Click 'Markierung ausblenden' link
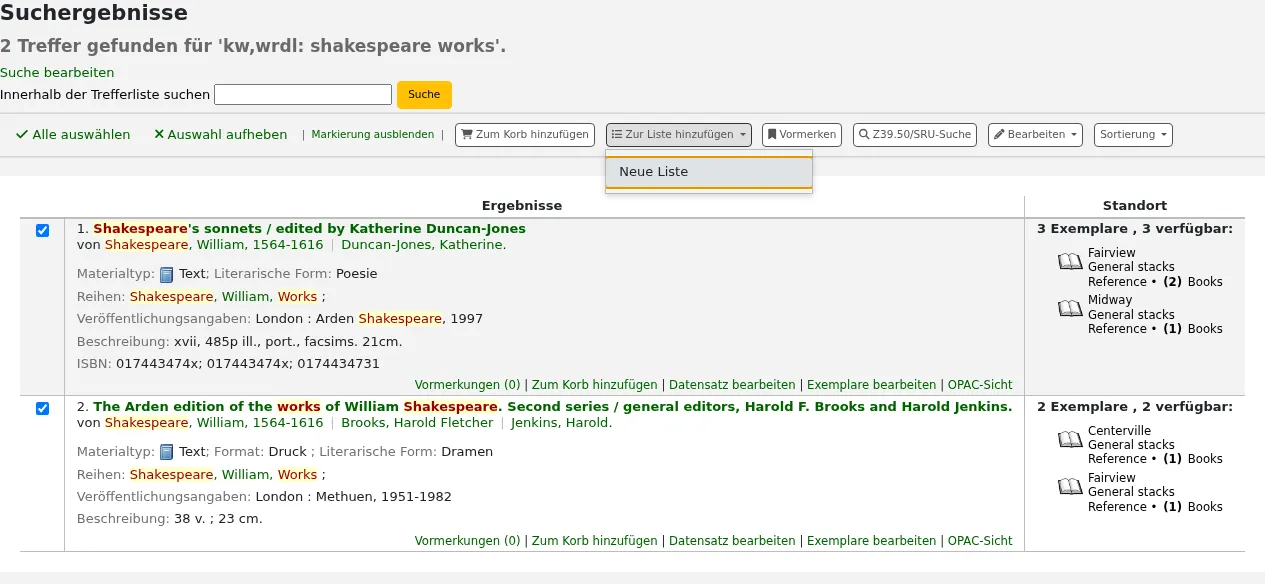This screenshot has height=584, width=1265. 373,134
